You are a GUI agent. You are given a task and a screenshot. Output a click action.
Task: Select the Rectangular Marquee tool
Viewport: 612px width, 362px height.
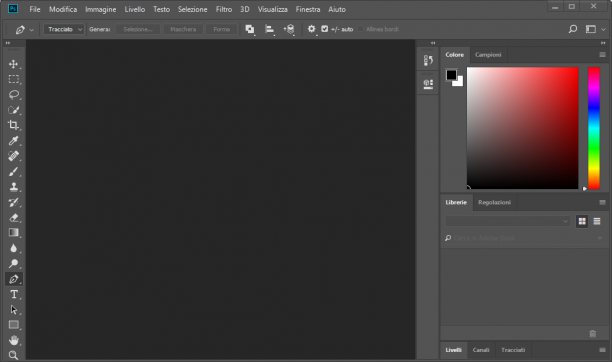point(14,79)
